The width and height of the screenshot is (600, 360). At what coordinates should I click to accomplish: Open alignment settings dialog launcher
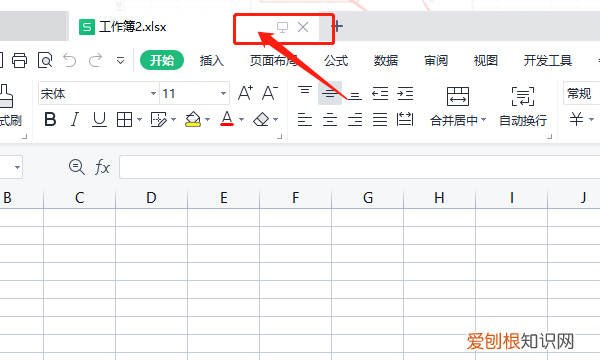(x=550, y=137)
